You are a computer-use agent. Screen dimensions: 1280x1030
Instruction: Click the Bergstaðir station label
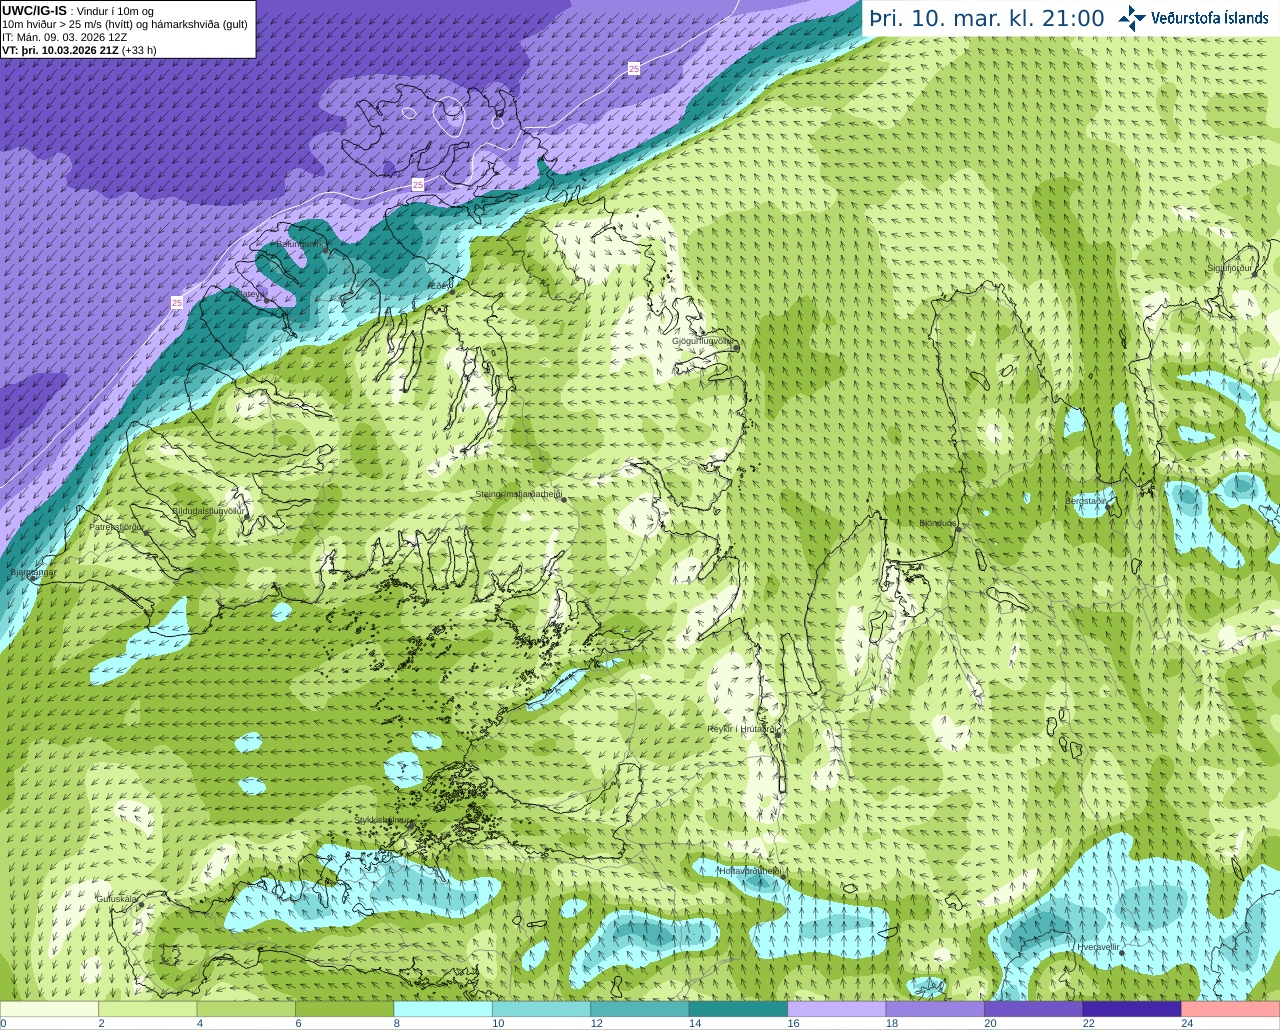pyautogui.click(x=1086, y=501)
